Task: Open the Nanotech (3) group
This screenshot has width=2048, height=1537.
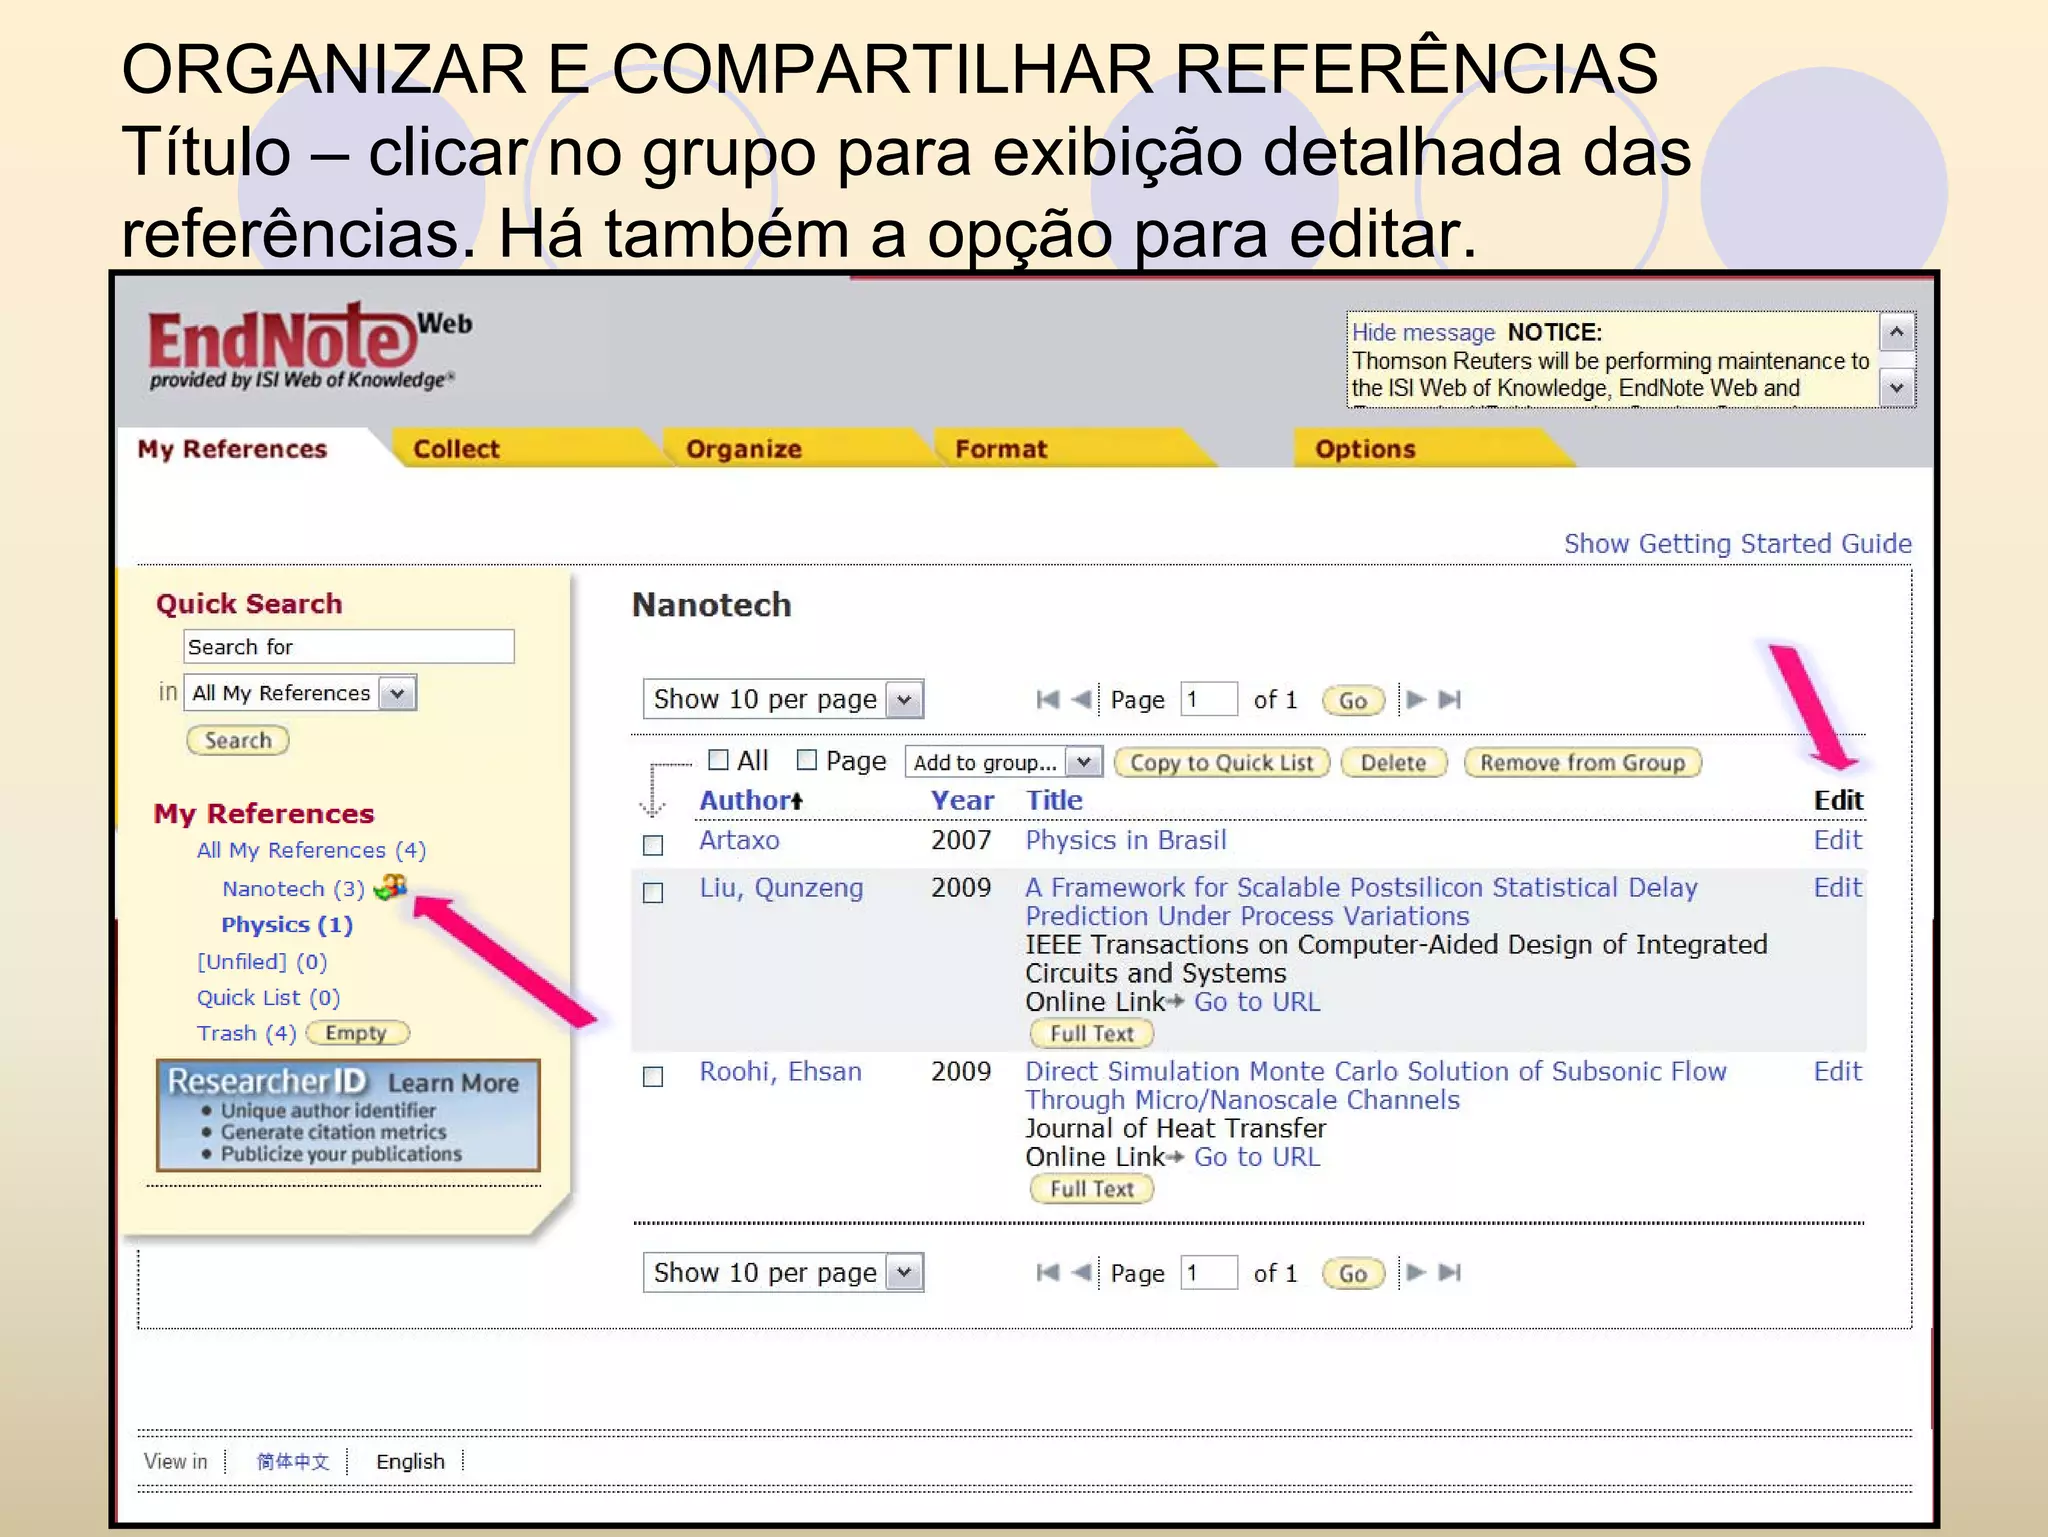Action: [293, 888]
